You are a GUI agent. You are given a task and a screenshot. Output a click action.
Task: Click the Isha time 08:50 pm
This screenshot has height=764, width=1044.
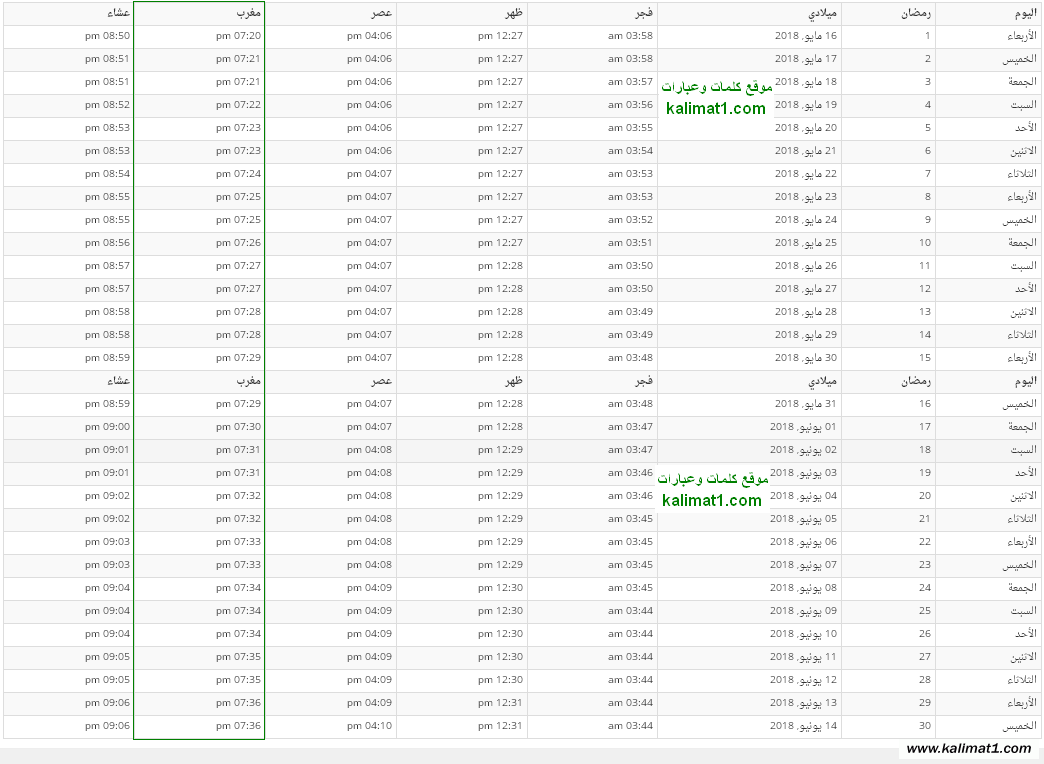click(x=108, y=36)
